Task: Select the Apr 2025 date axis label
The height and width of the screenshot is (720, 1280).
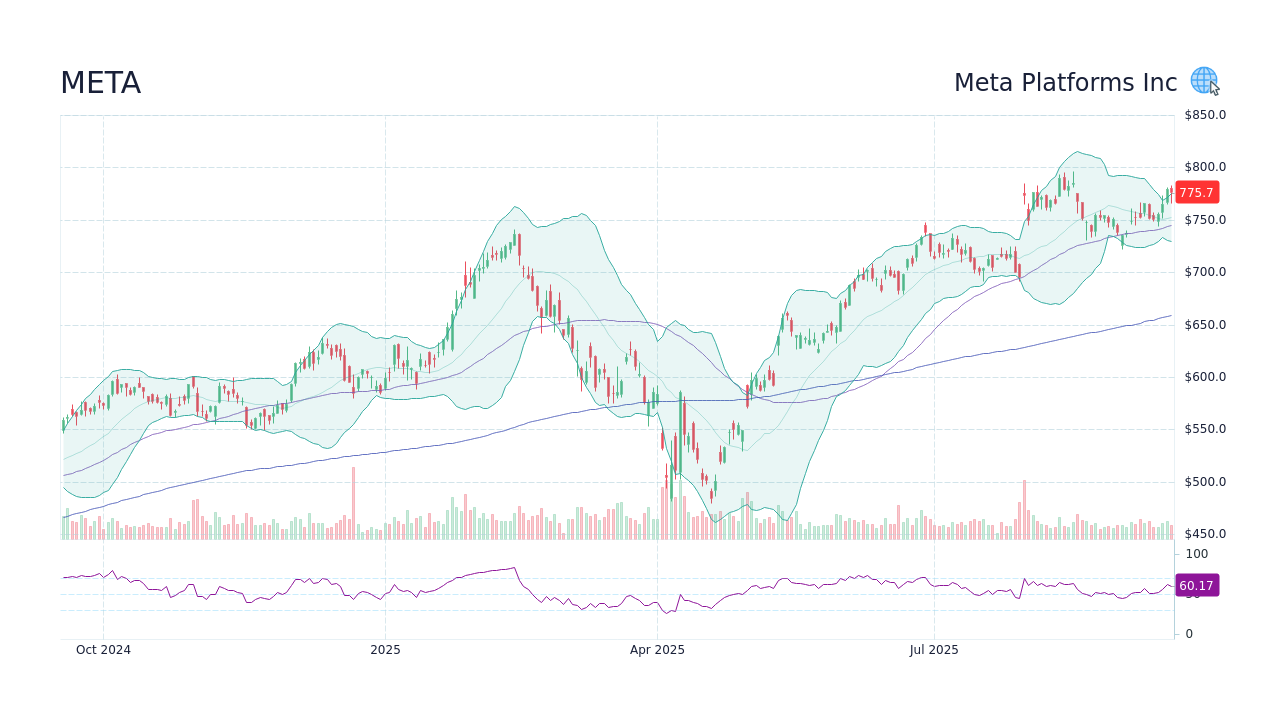Action: tap(657, 650)
